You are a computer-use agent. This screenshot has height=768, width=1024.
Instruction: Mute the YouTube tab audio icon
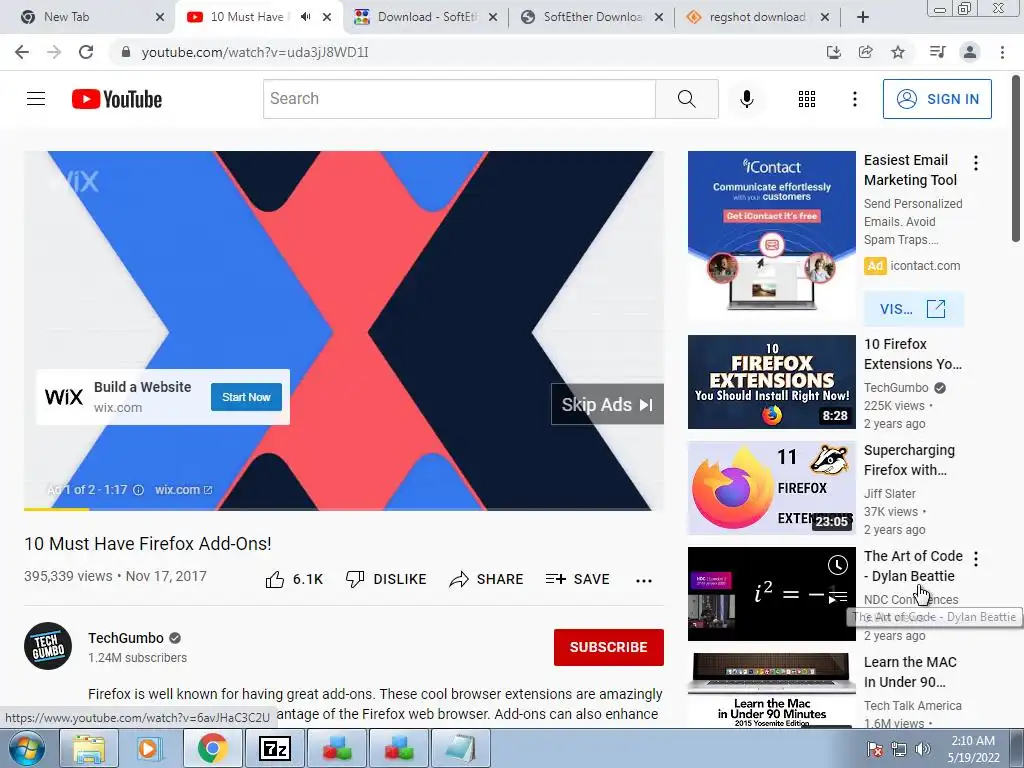305,17
